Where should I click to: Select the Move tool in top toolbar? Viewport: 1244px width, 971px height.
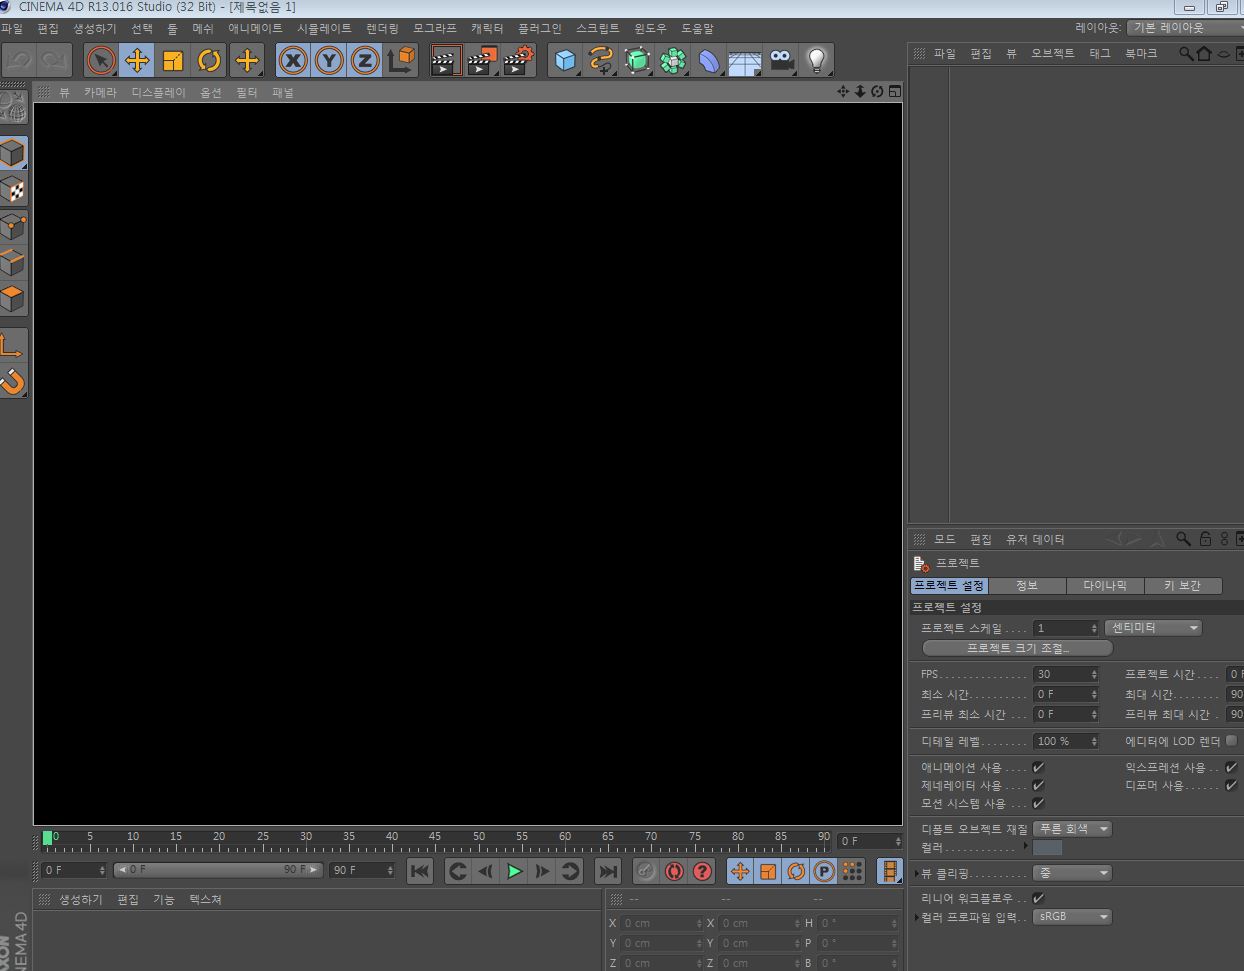(x=137, y=61)
